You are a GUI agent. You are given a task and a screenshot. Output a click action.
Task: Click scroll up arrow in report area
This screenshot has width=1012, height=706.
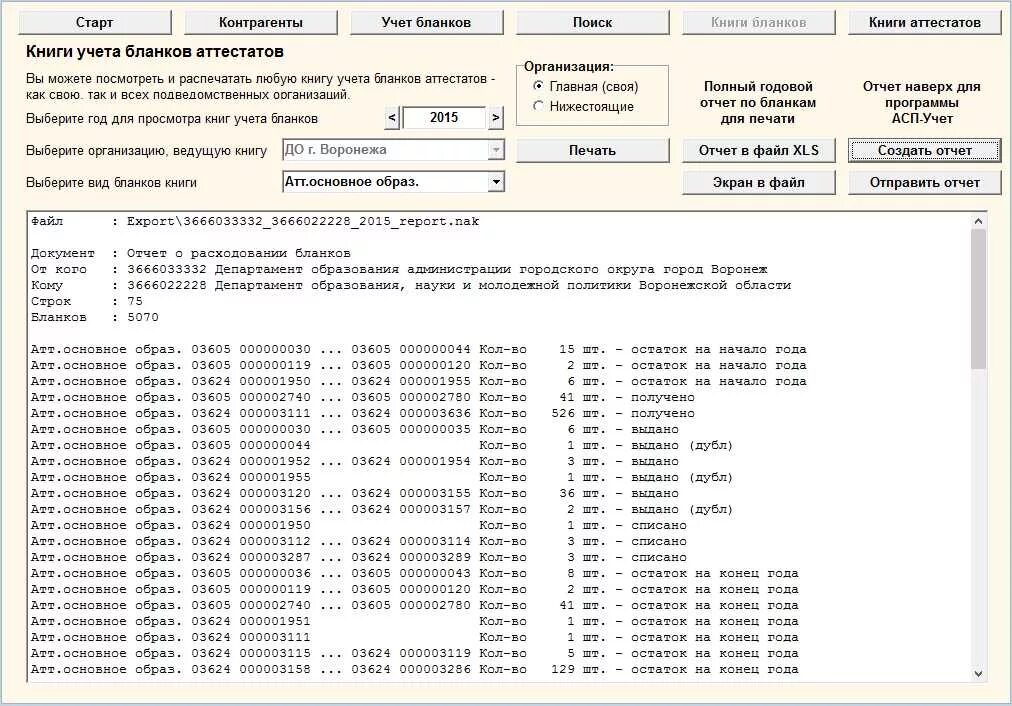(x=978, y=221)
